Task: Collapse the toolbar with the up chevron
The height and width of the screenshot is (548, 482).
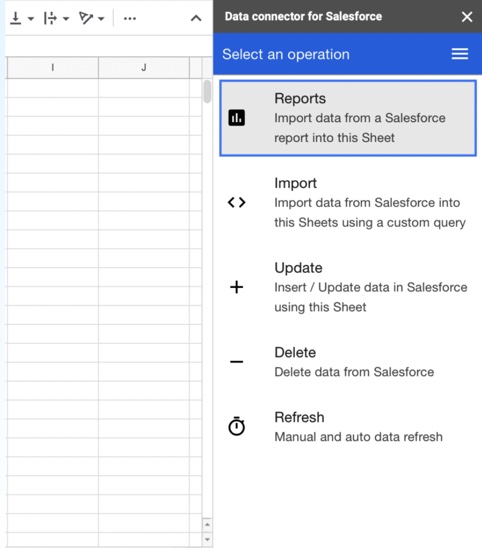Action: pyautogui.click(x=196, y=18)
